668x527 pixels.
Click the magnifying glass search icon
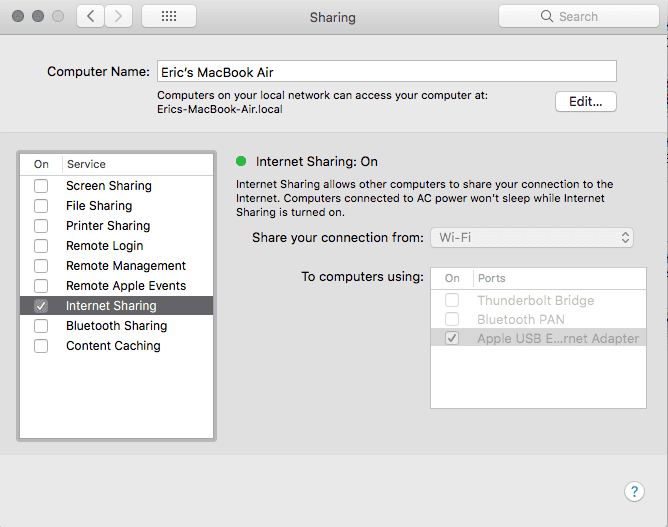[547, 16]
